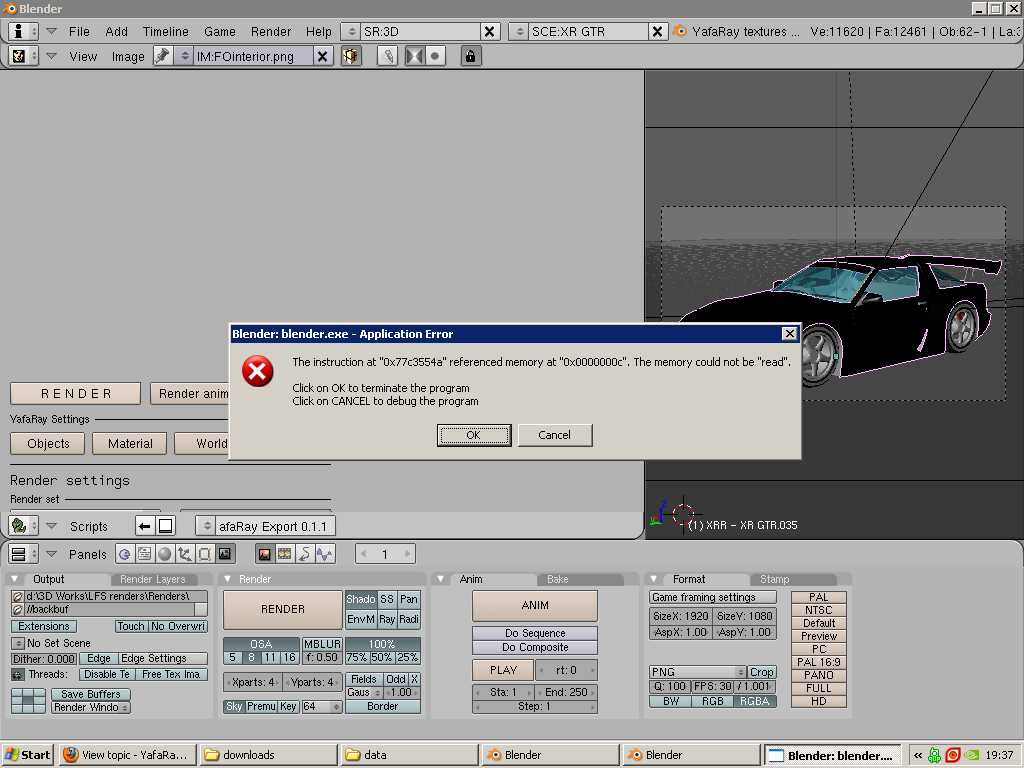Open the scripts window type selector icon
Image resolution: width=1024 pixels, height=768 pixels.
pyautogui.click(x=24, y=526)
